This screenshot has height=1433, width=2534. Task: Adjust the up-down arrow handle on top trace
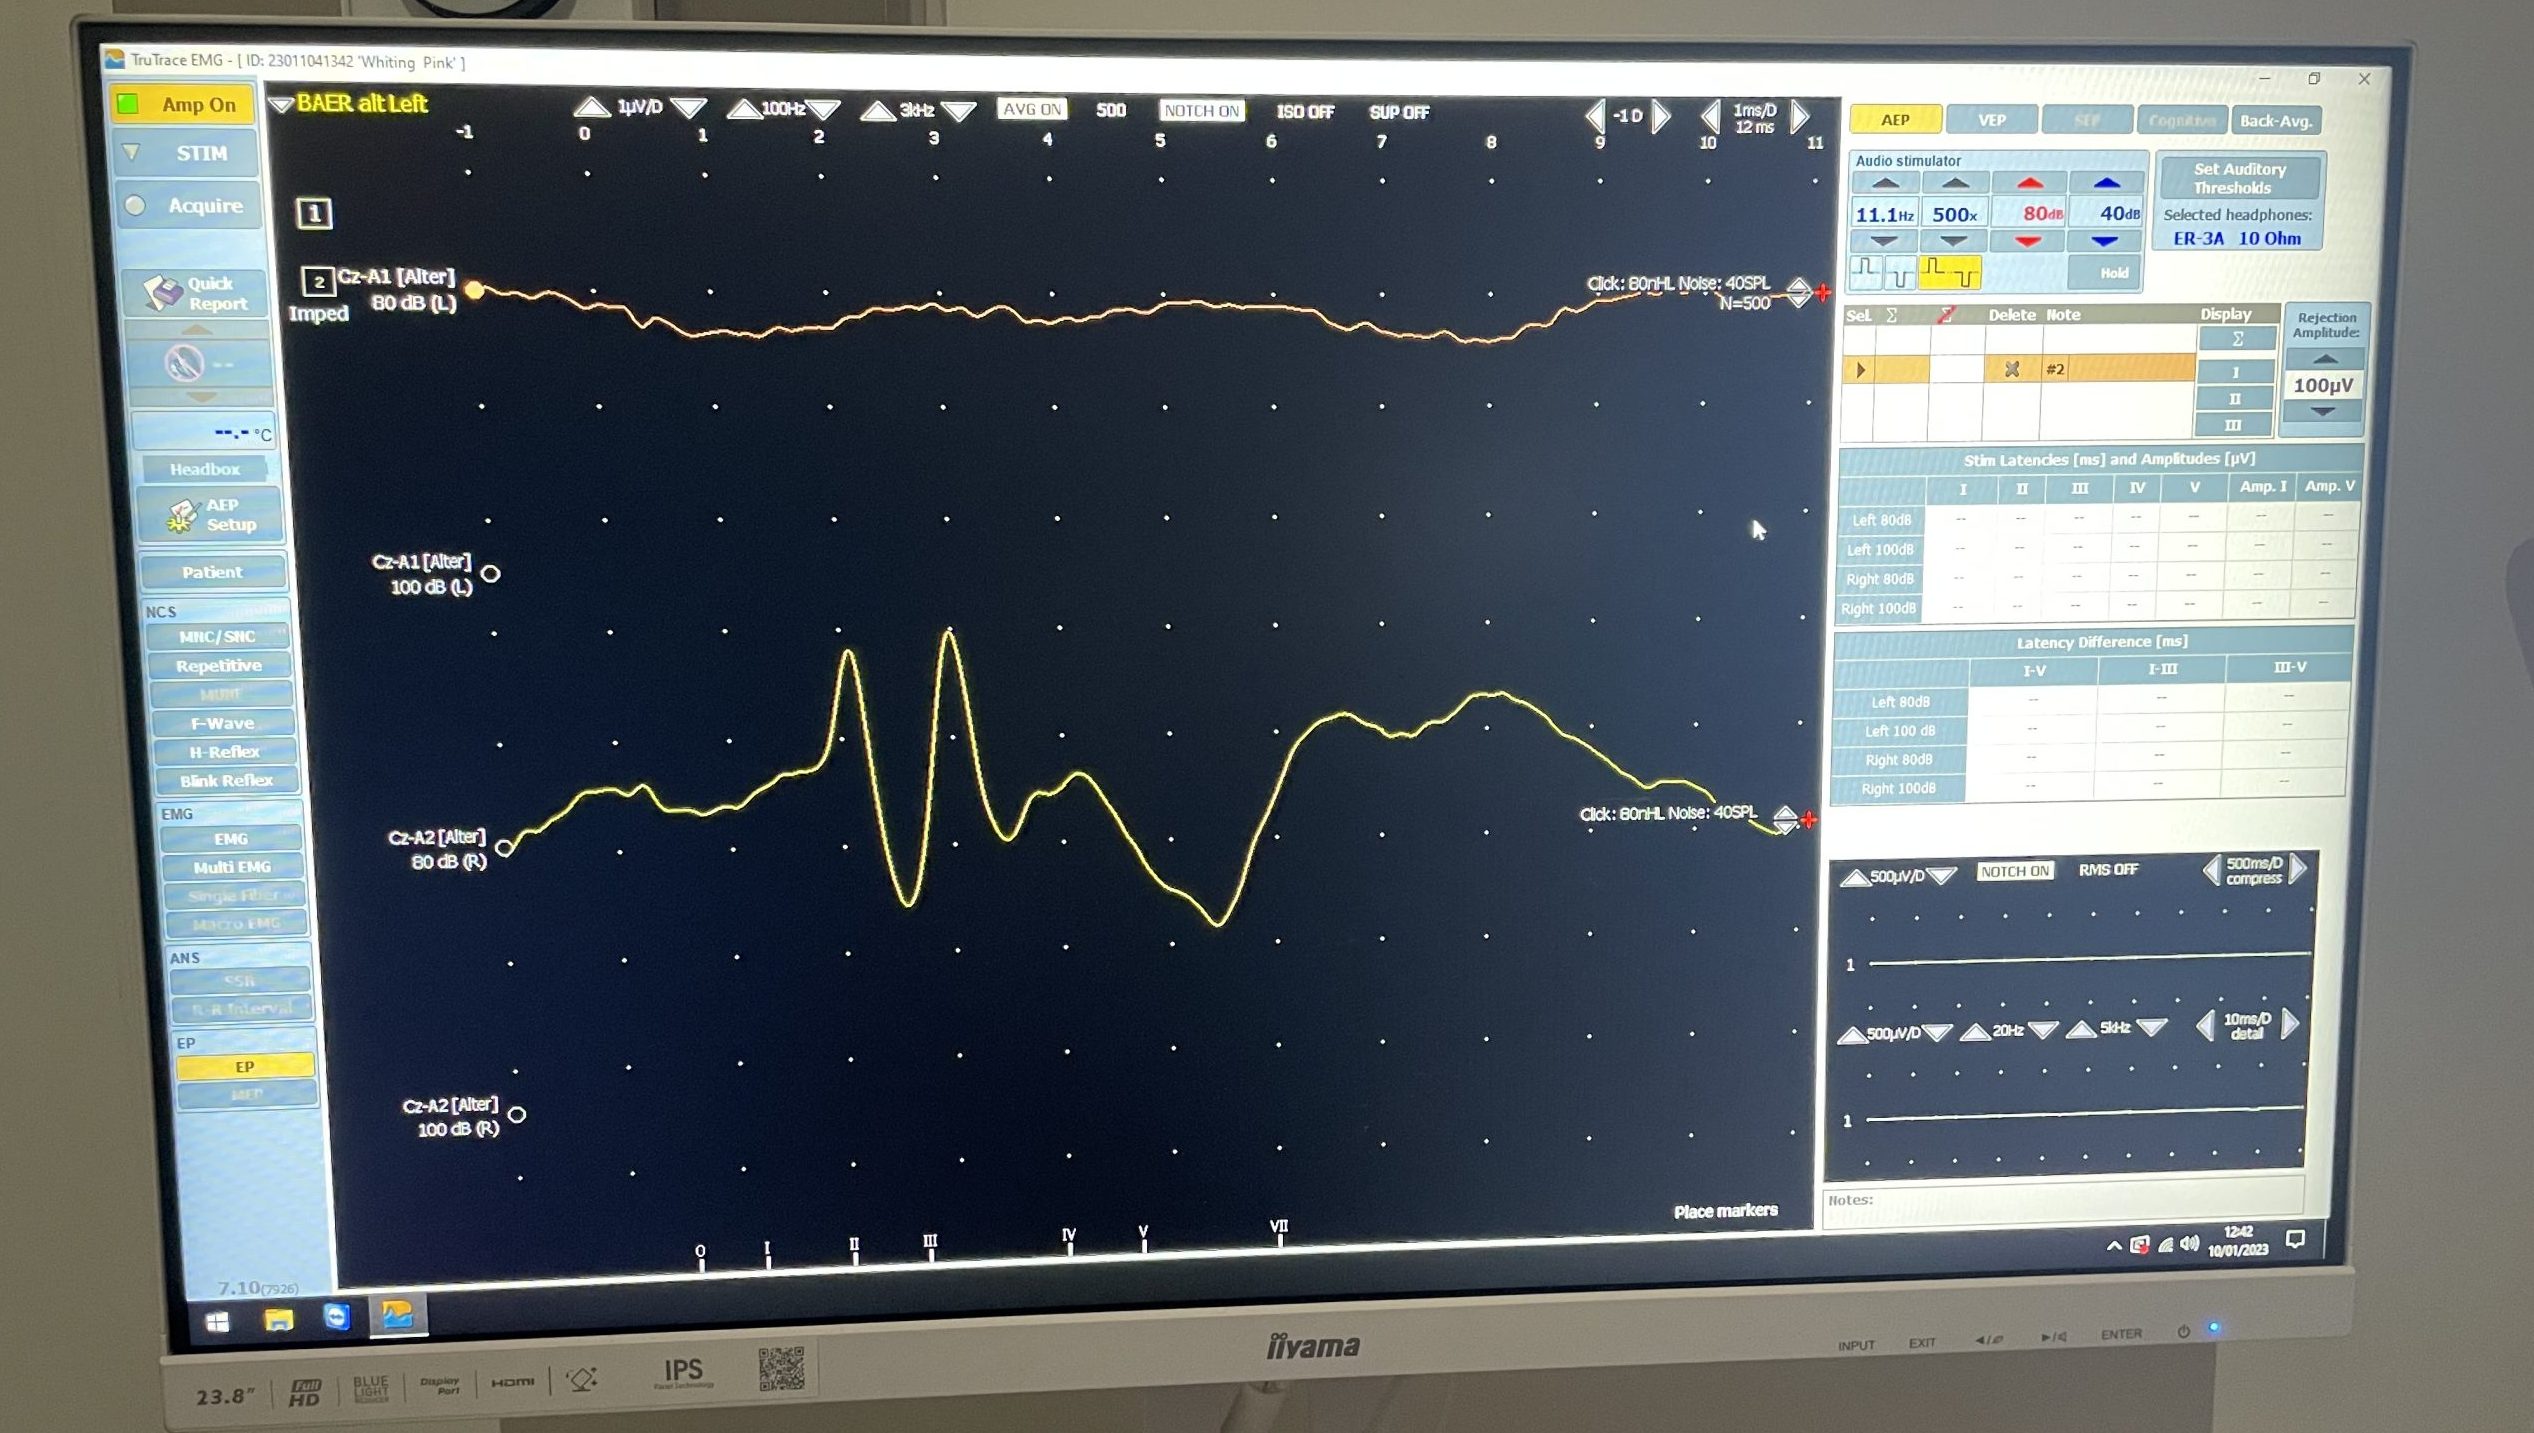pos(1799,292)
